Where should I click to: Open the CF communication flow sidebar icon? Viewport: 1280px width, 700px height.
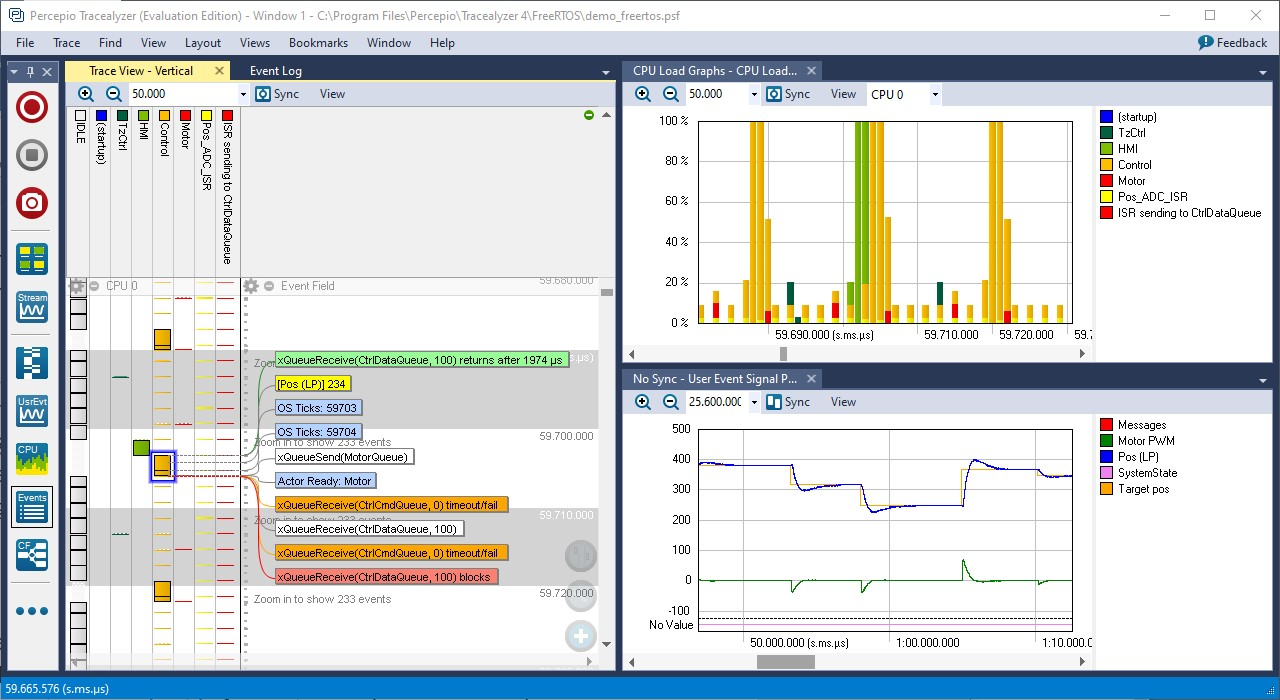click(32, 555)
